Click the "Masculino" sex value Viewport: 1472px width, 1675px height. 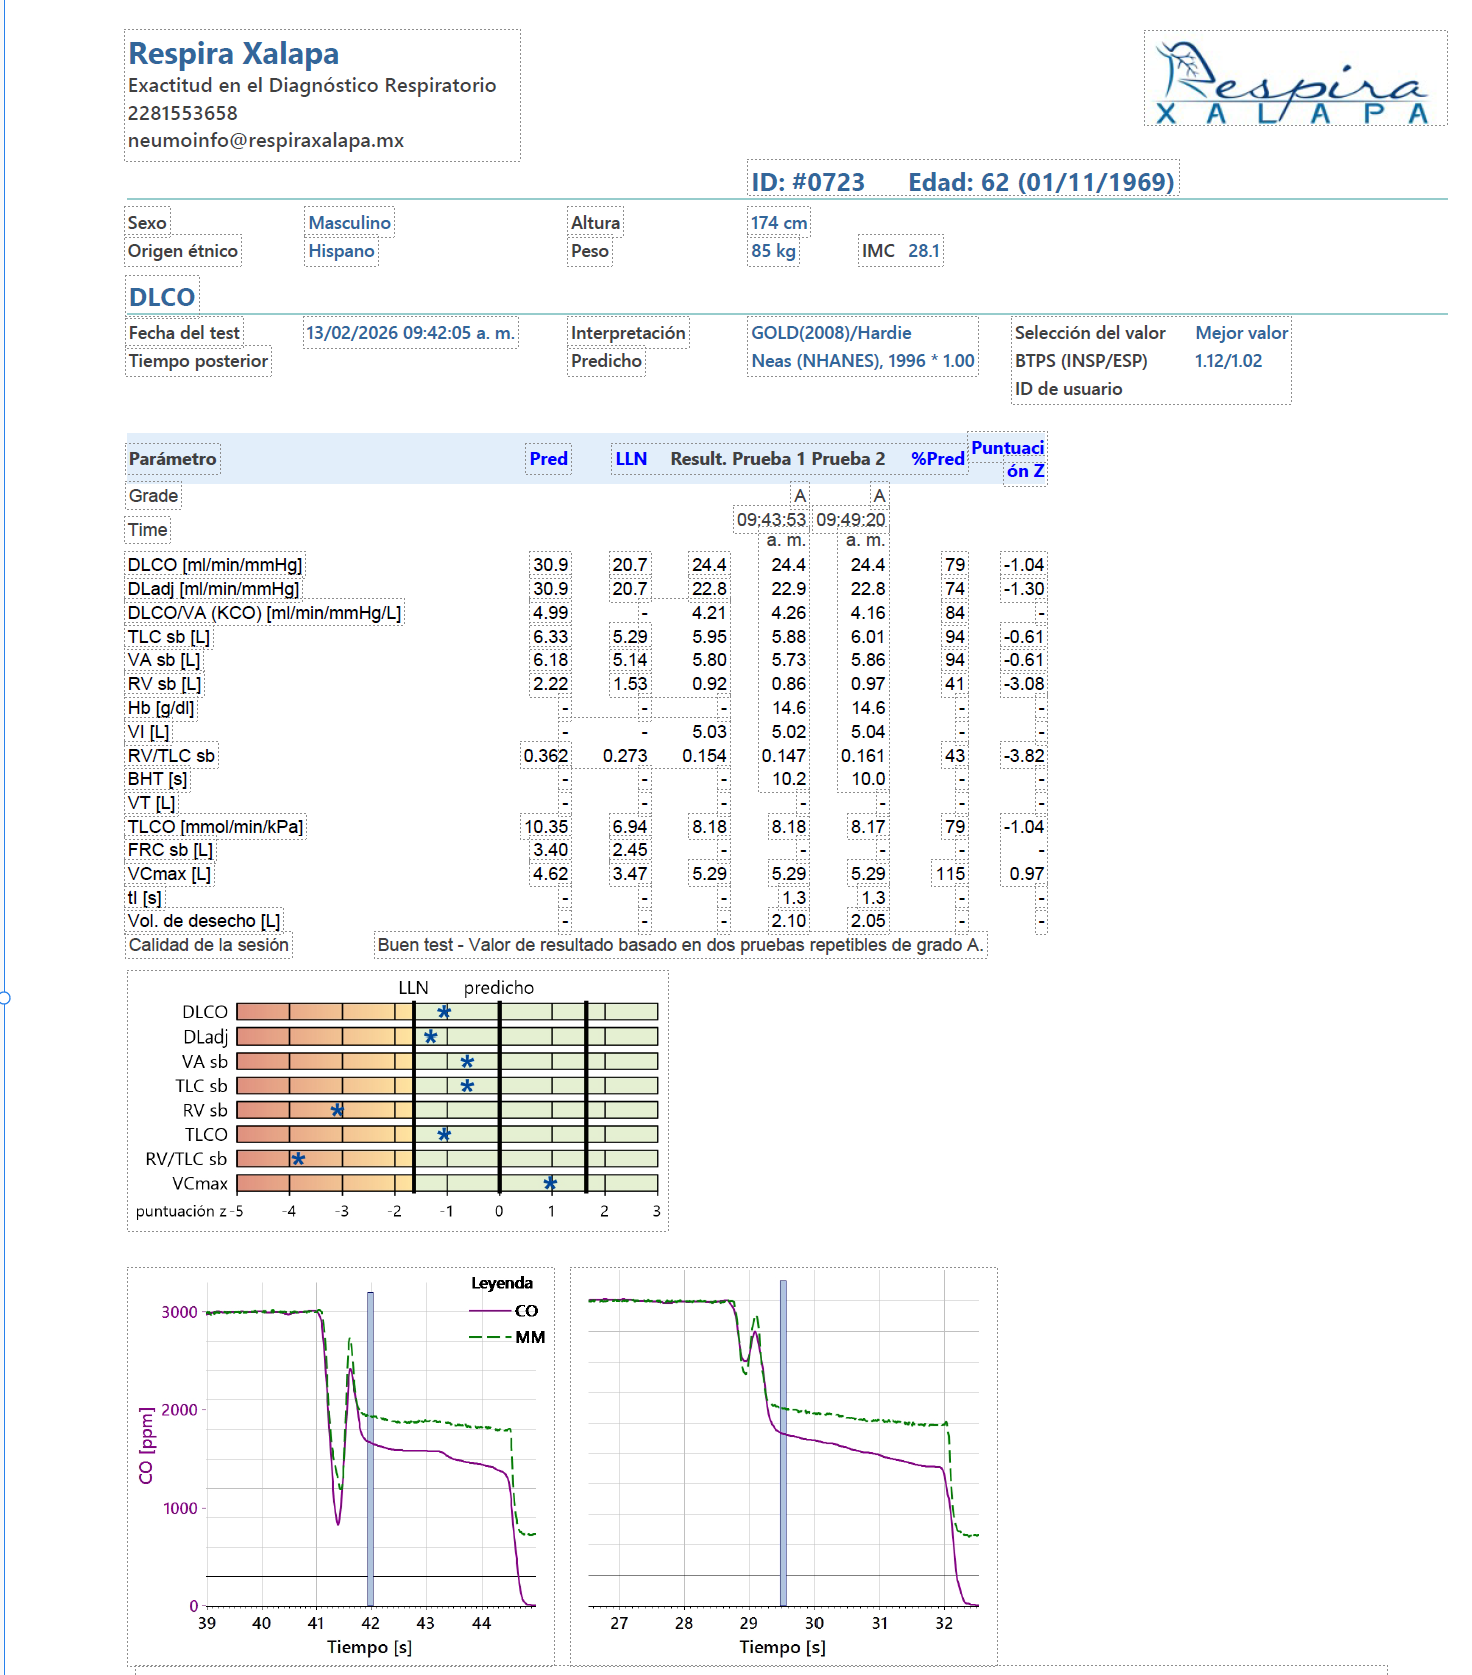click(350, 223)
